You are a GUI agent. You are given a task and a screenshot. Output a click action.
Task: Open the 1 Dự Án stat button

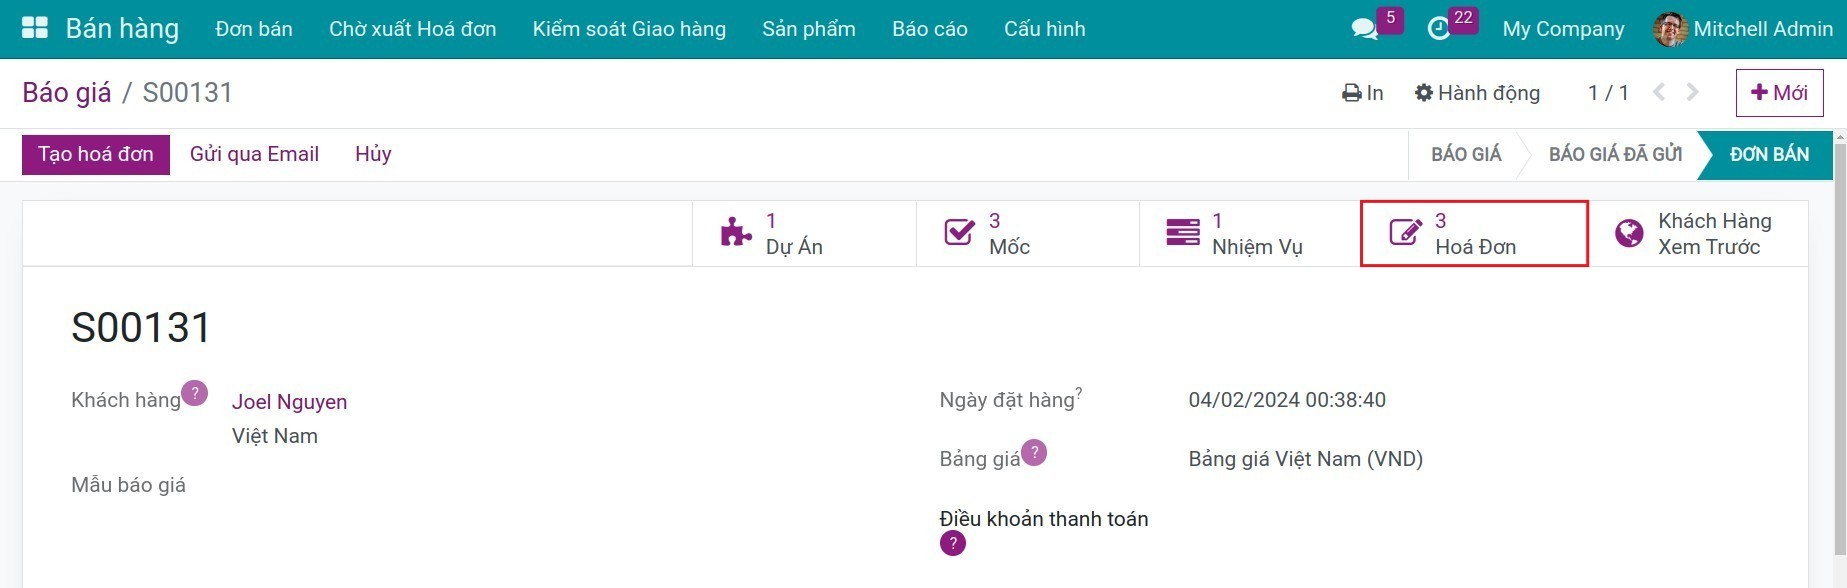point(804,233)
